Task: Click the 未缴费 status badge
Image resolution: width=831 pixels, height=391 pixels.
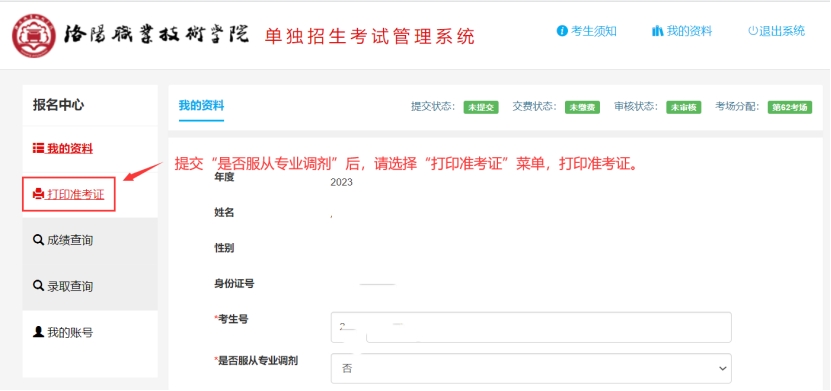Action: [x=582, y=107]
